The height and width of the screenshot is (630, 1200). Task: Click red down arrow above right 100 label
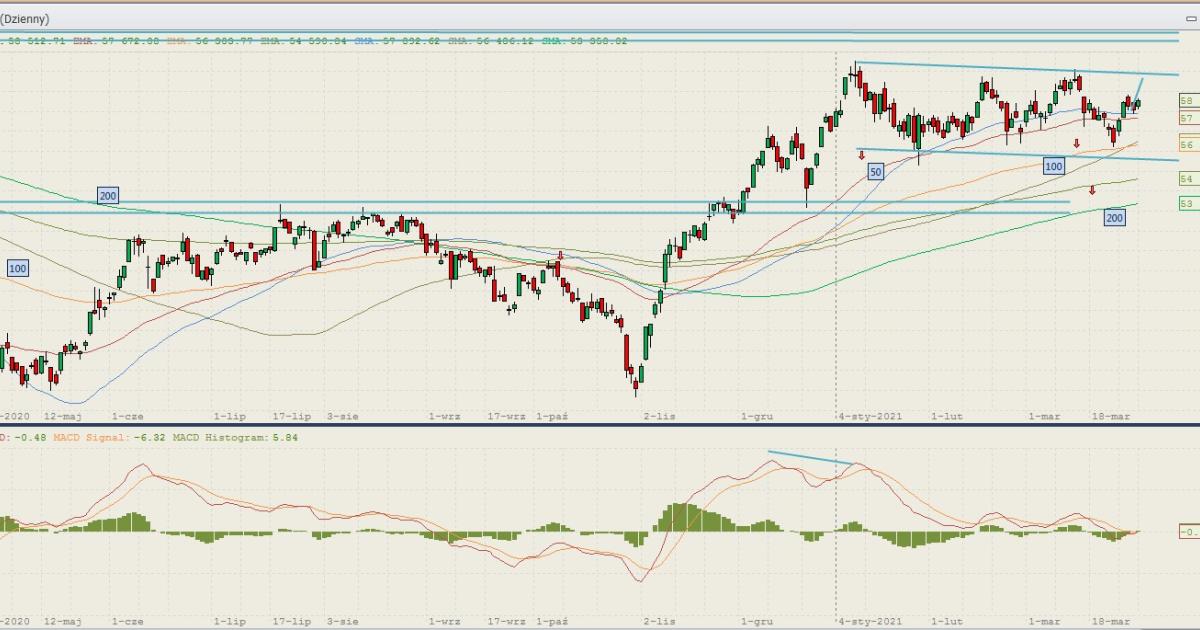click(1076, 144)
